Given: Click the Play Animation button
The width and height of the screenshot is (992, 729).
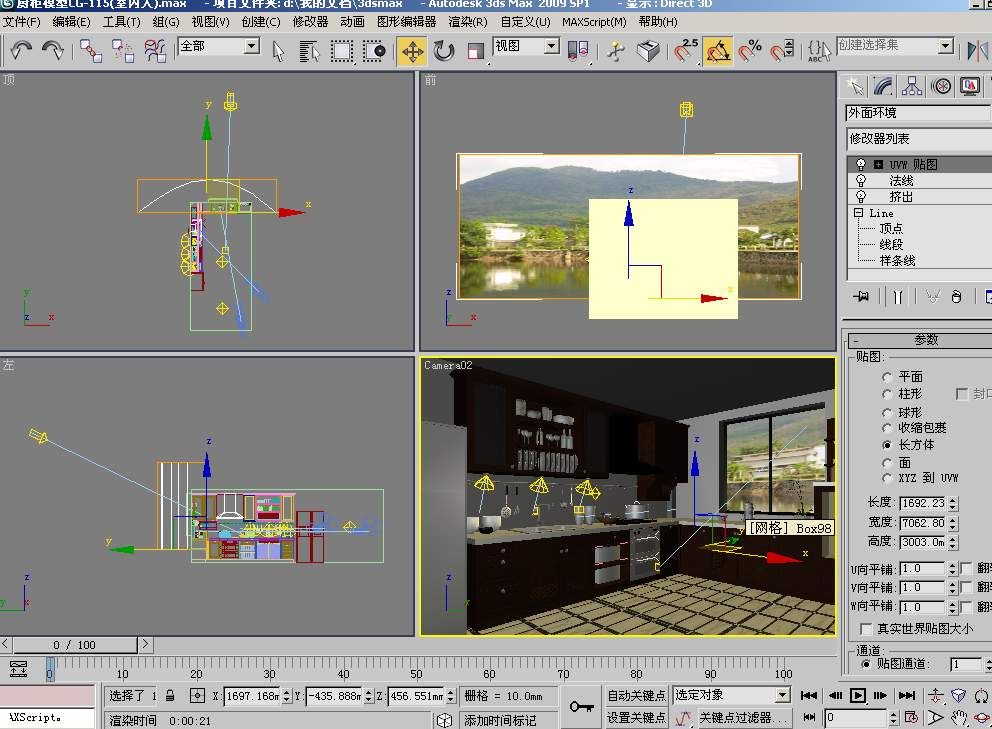Looking at the screenshot, I should coord(858,695).
